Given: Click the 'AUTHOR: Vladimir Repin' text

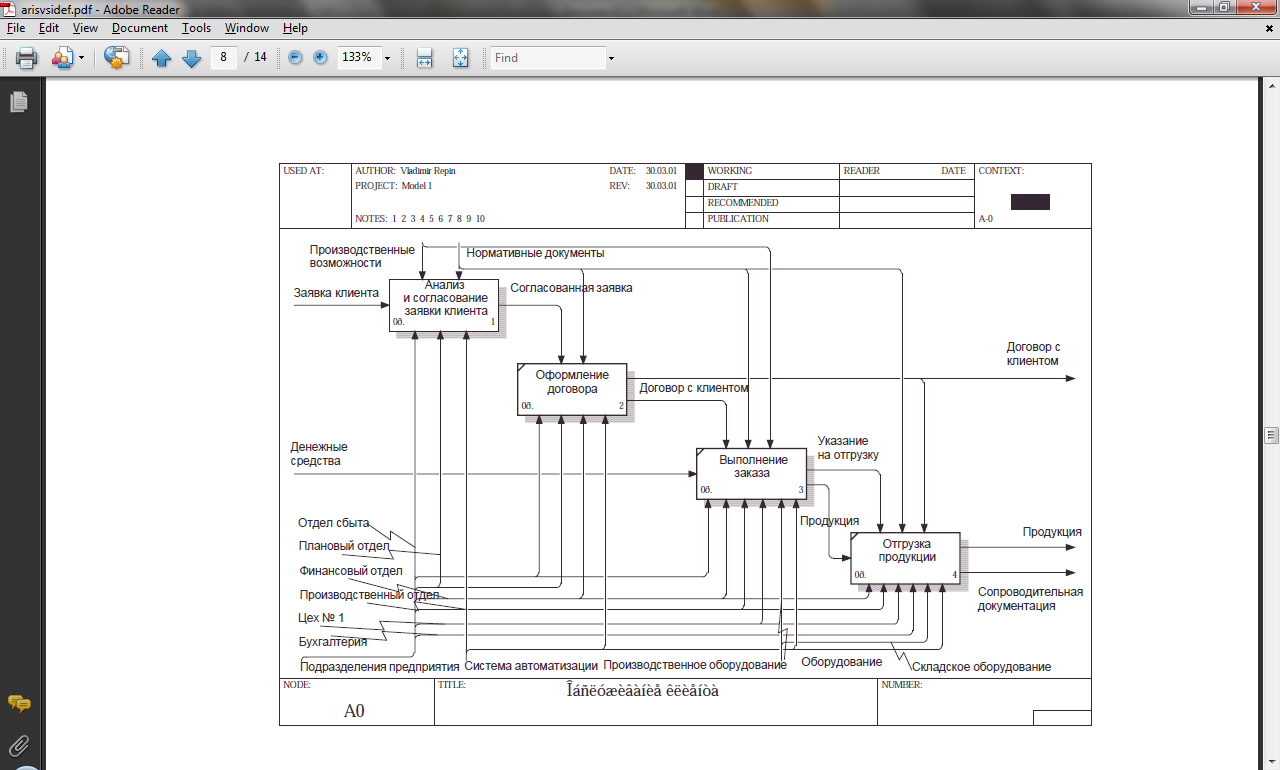Looking at the screenshot, I should [x=405, y=171].
